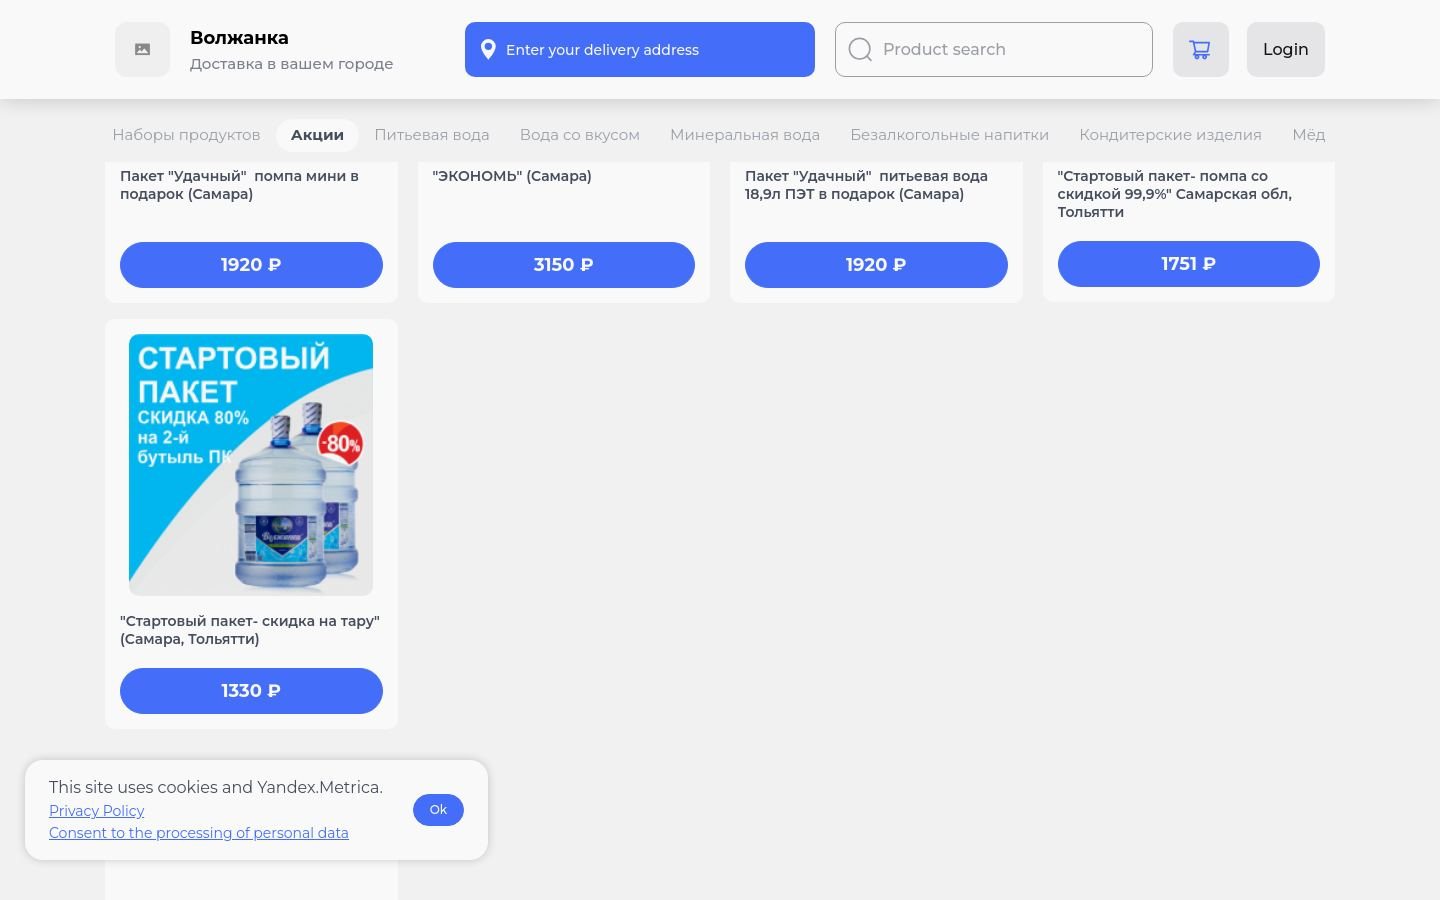The height and width of the screenshot is (900, 1440).
Task: Select Кондитерские изделия category
Action: point(1170,135)
